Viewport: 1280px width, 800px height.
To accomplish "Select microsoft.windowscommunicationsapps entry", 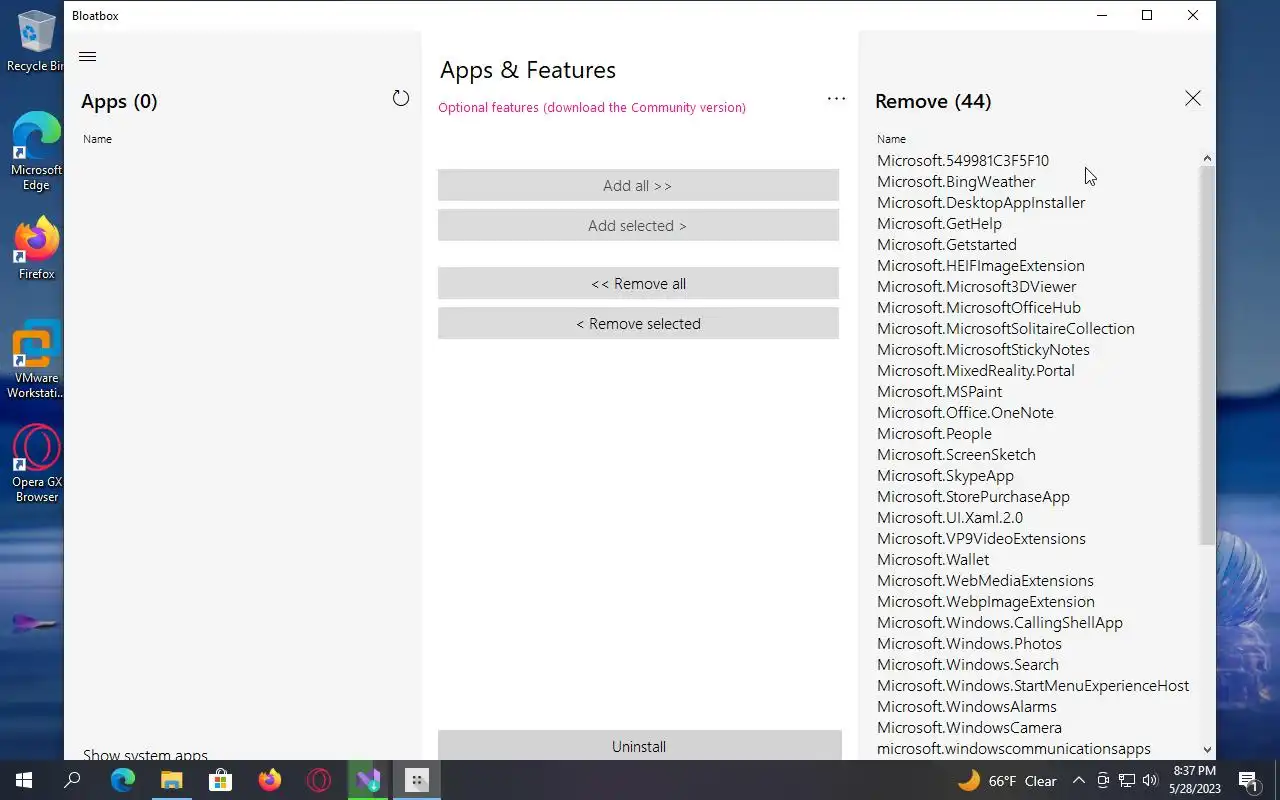I will tap(1014, 748).
